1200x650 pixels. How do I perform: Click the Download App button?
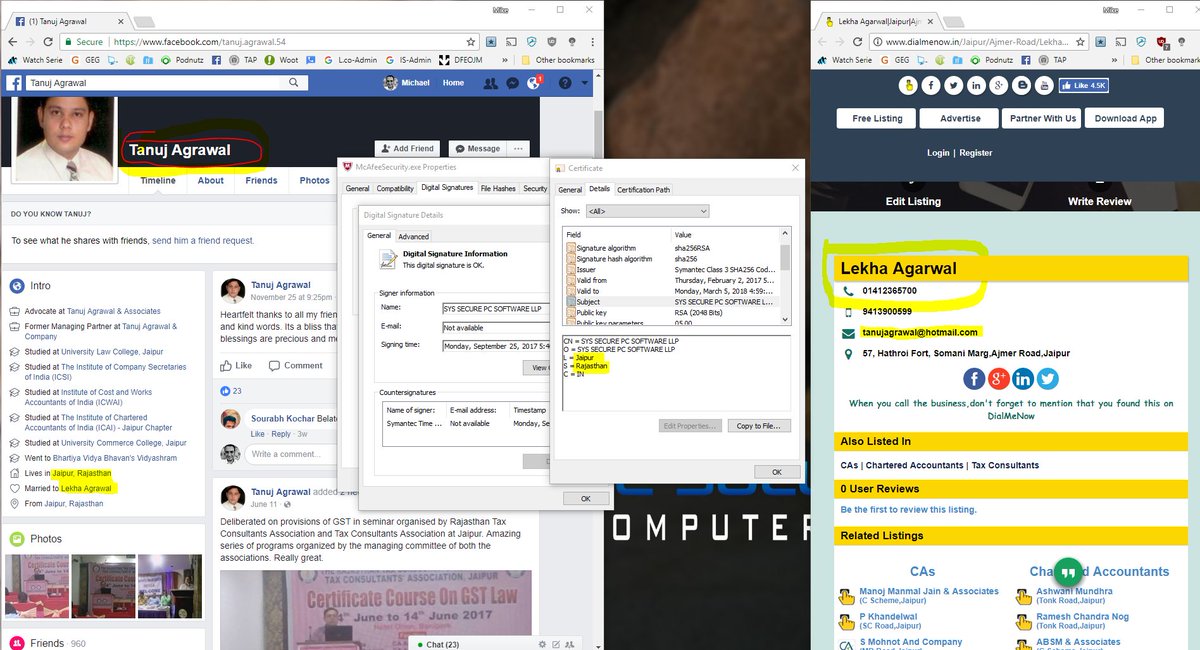(1125, 118)
